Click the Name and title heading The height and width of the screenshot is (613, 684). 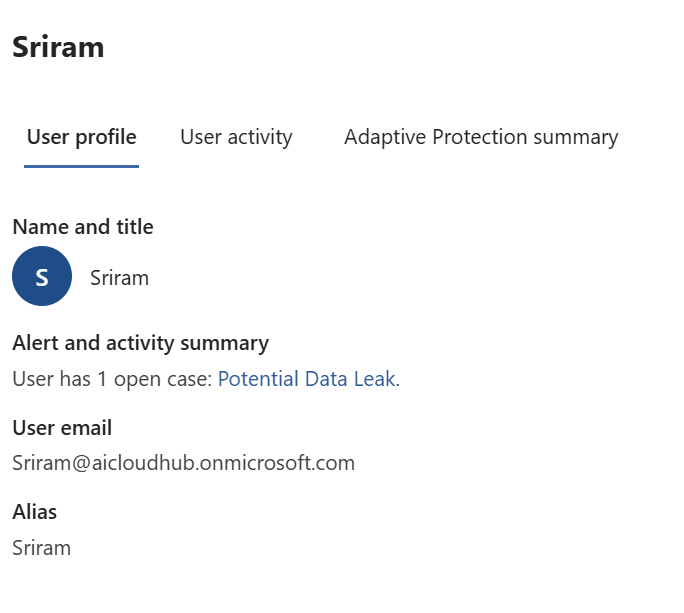[83, 227]
